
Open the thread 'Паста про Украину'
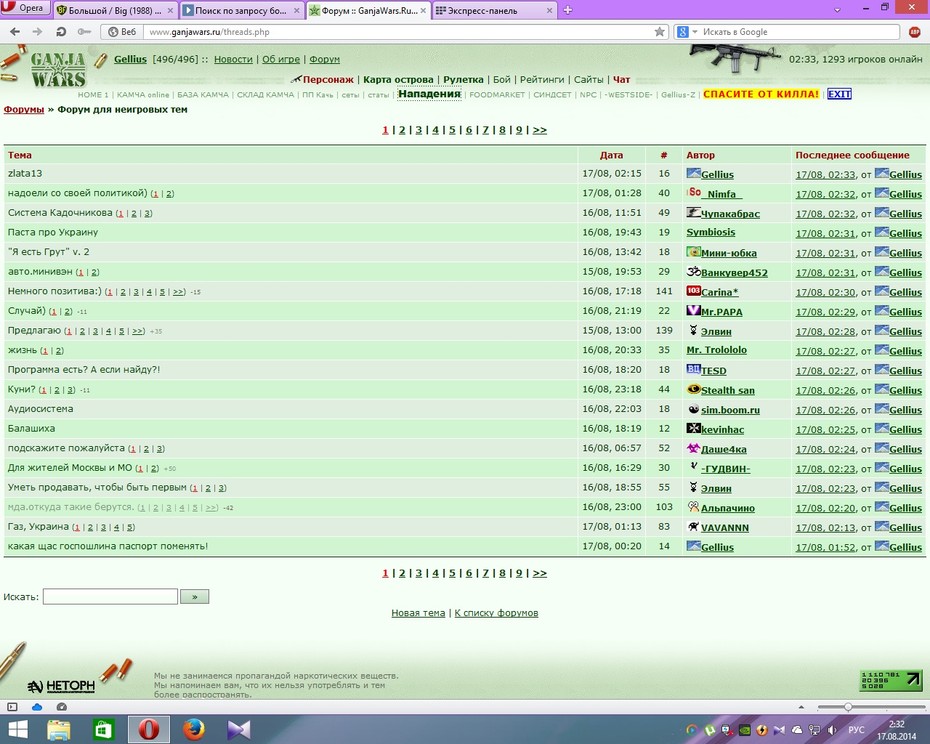click(x=53, y=232)
